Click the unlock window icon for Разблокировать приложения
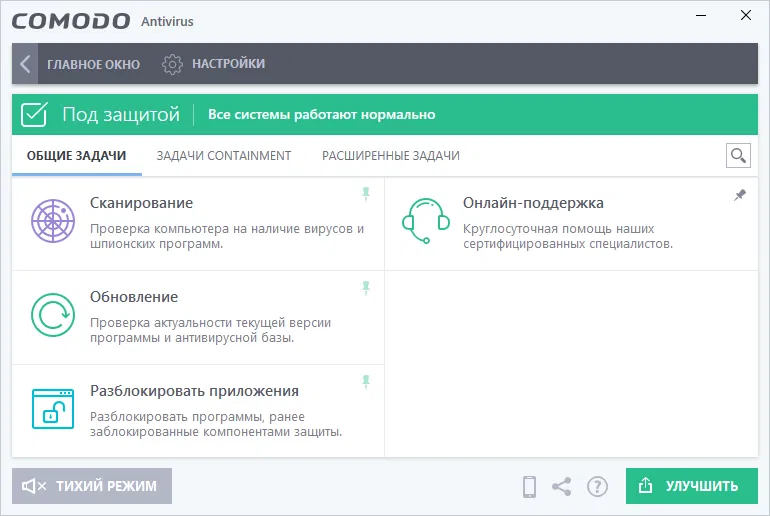Screen dimensions: 770x516 (x=53, y=408)
